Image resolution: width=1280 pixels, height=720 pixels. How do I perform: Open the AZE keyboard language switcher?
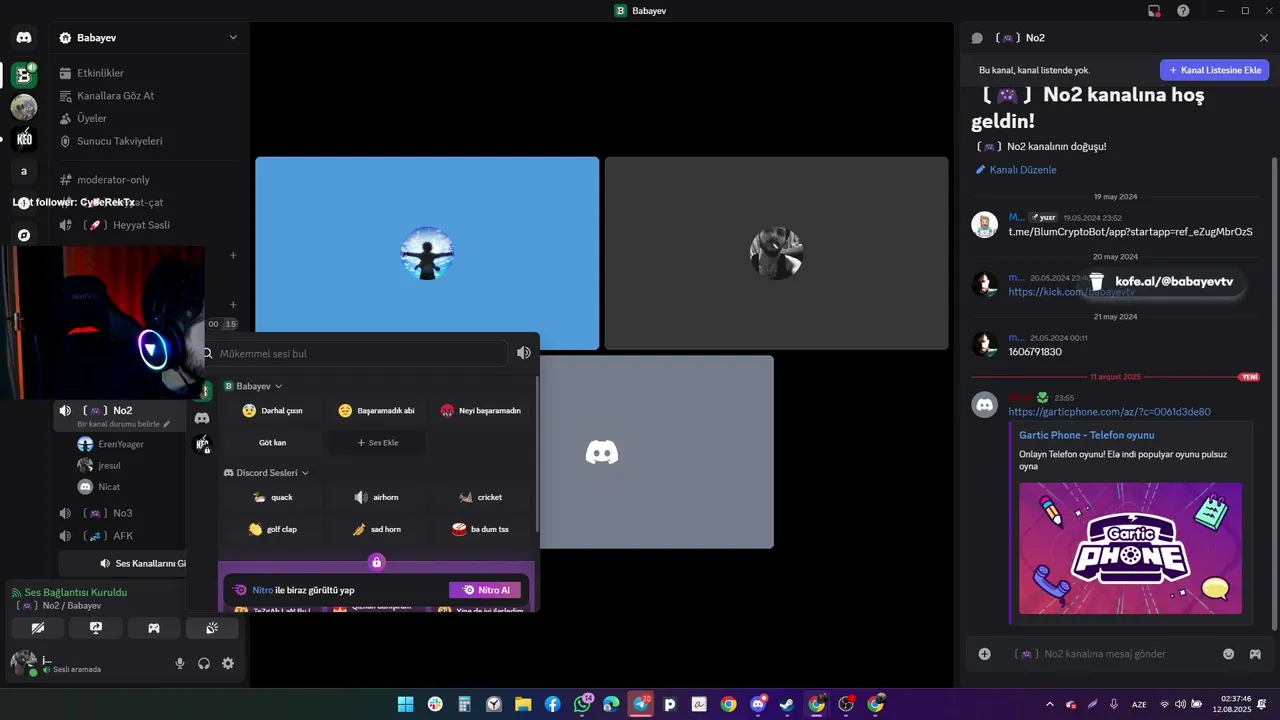click(1139, 704)
